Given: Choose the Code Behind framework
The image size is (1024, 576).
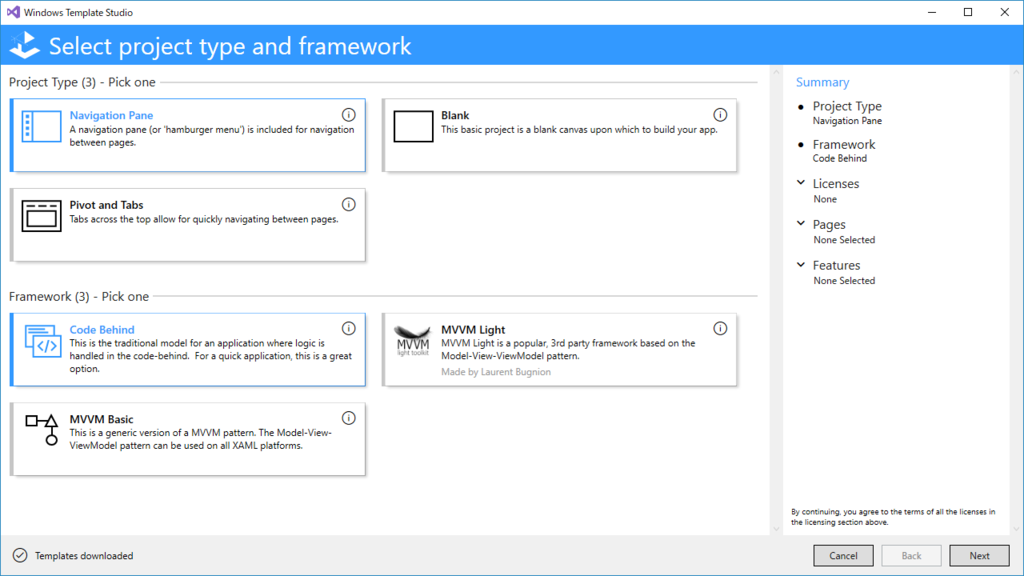Looking at the screenshot, I should (x=188, y=349).
